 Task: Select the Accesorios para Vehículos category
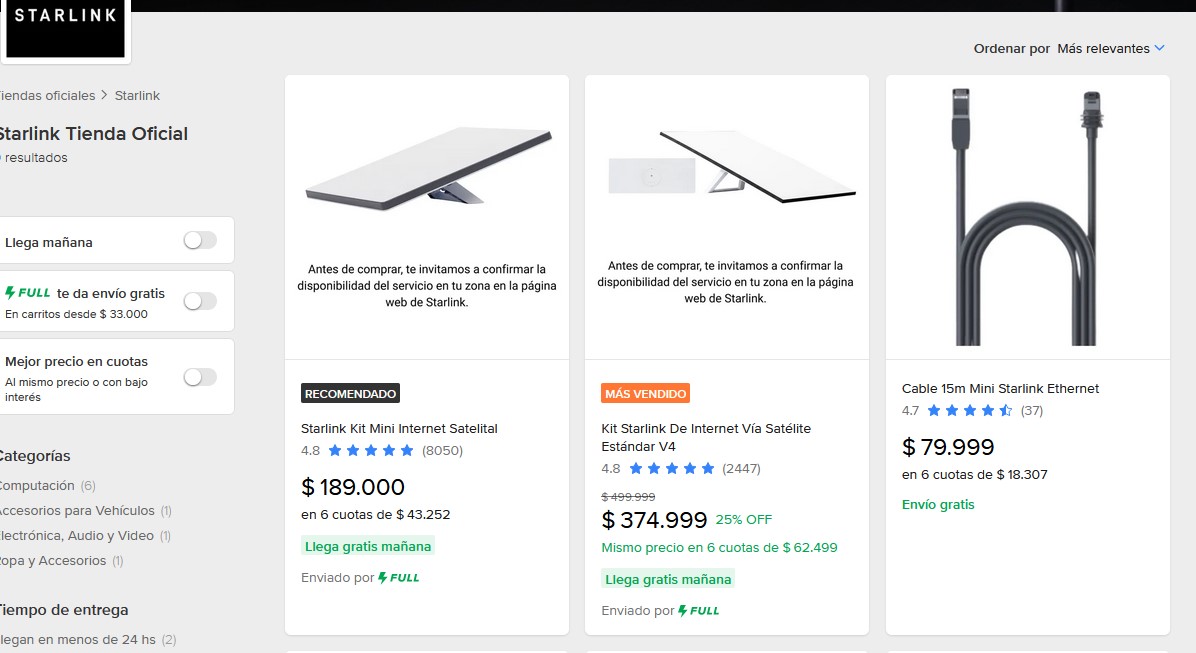point(76,510)
